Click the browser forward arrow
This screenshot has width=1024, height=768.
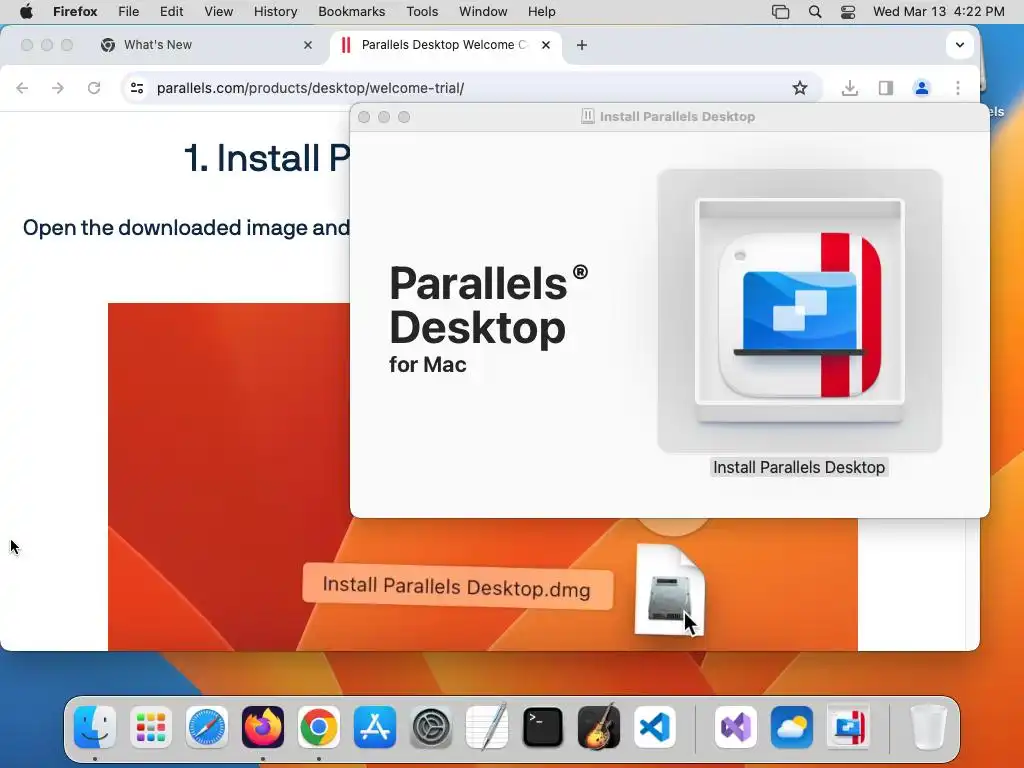58,88
